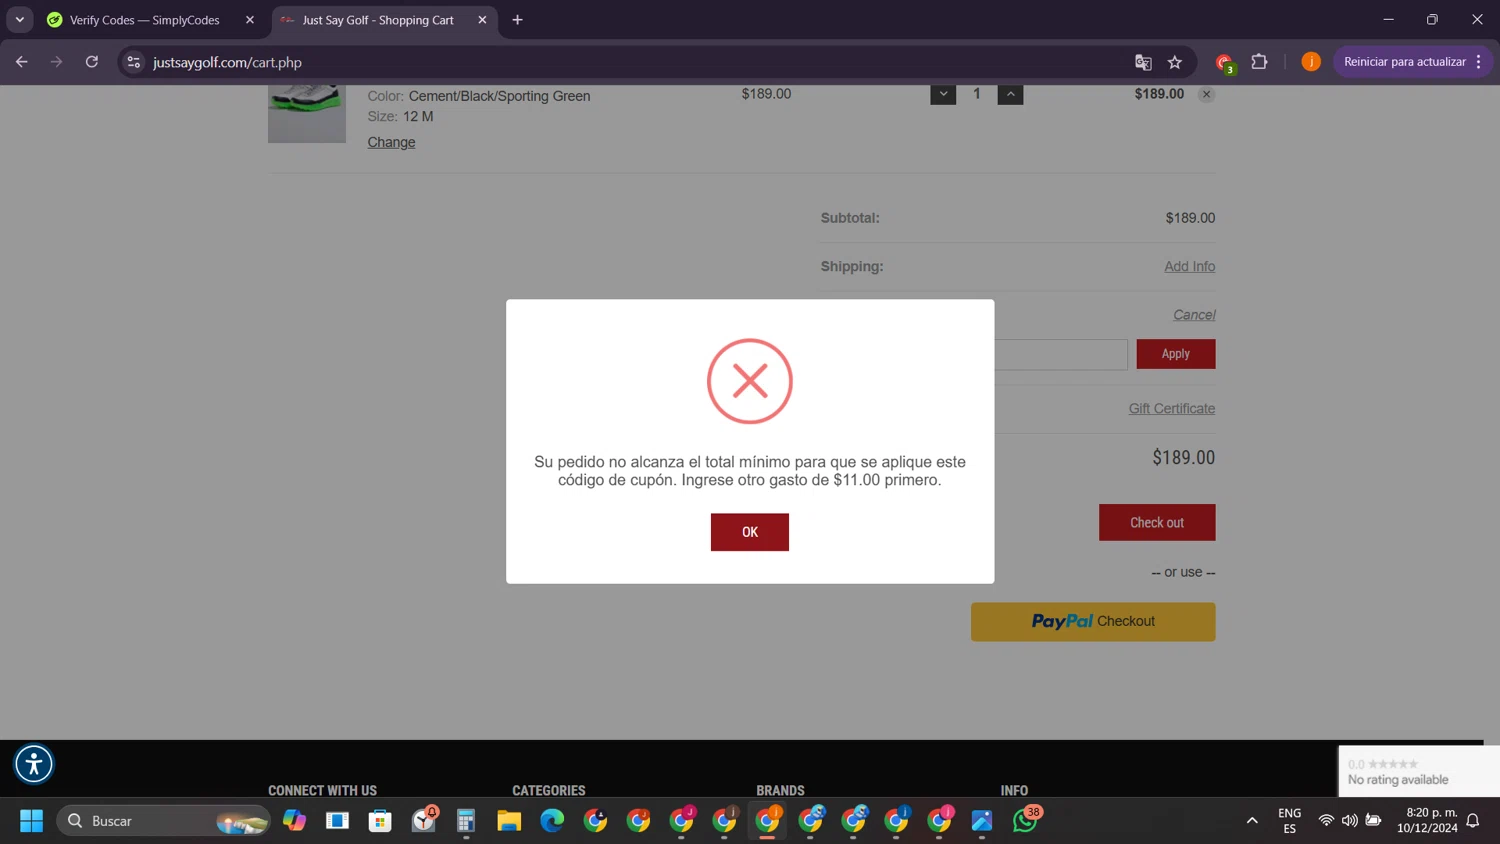Open the Photos app on taskbar
The width and height of the screenshot is (1500, 844).
pyautogui.click(x=982, y=821)
